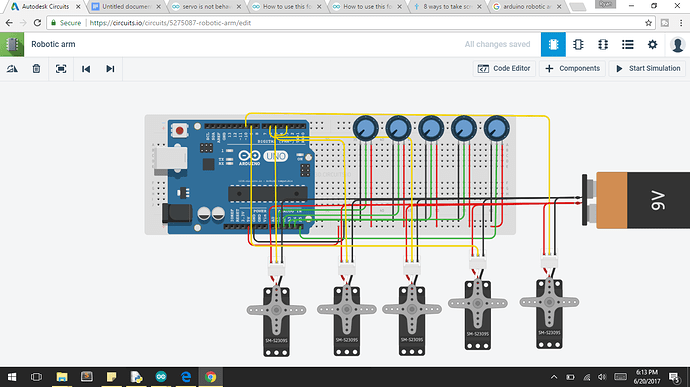Reload the circuits.io page
Image resolution: width=690 pixels, height=387 pixels.
tap(37, 23)
